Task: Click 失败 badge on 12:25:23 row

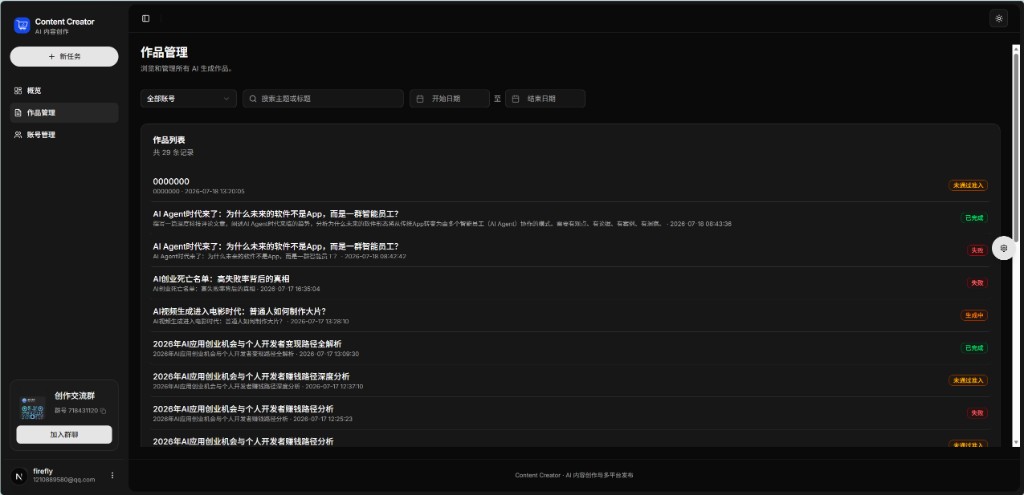Action: 978,413
